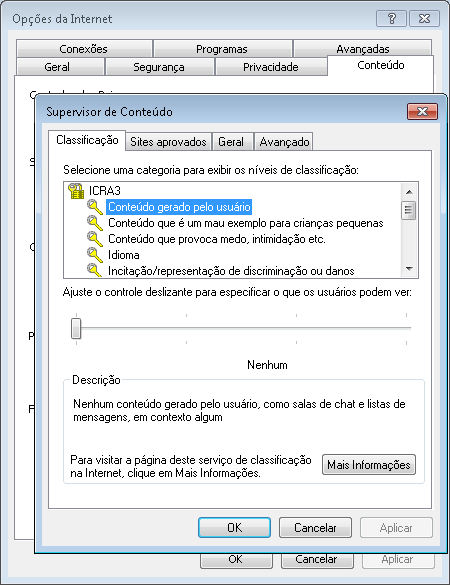Select Incitação/representação de discriminação ou danos
Image resolution: width=450 pixels, height=585 pixels.
click(x=231, y=271)
